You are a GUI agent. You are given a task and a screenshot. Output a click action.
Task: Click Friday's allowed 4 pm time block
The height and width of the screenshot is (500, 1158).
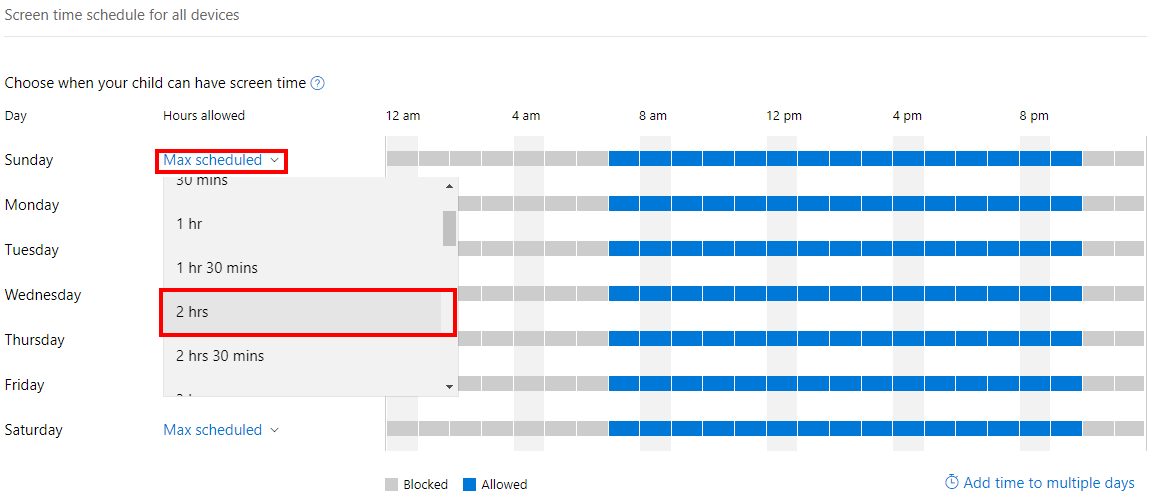tap(908, 383)
